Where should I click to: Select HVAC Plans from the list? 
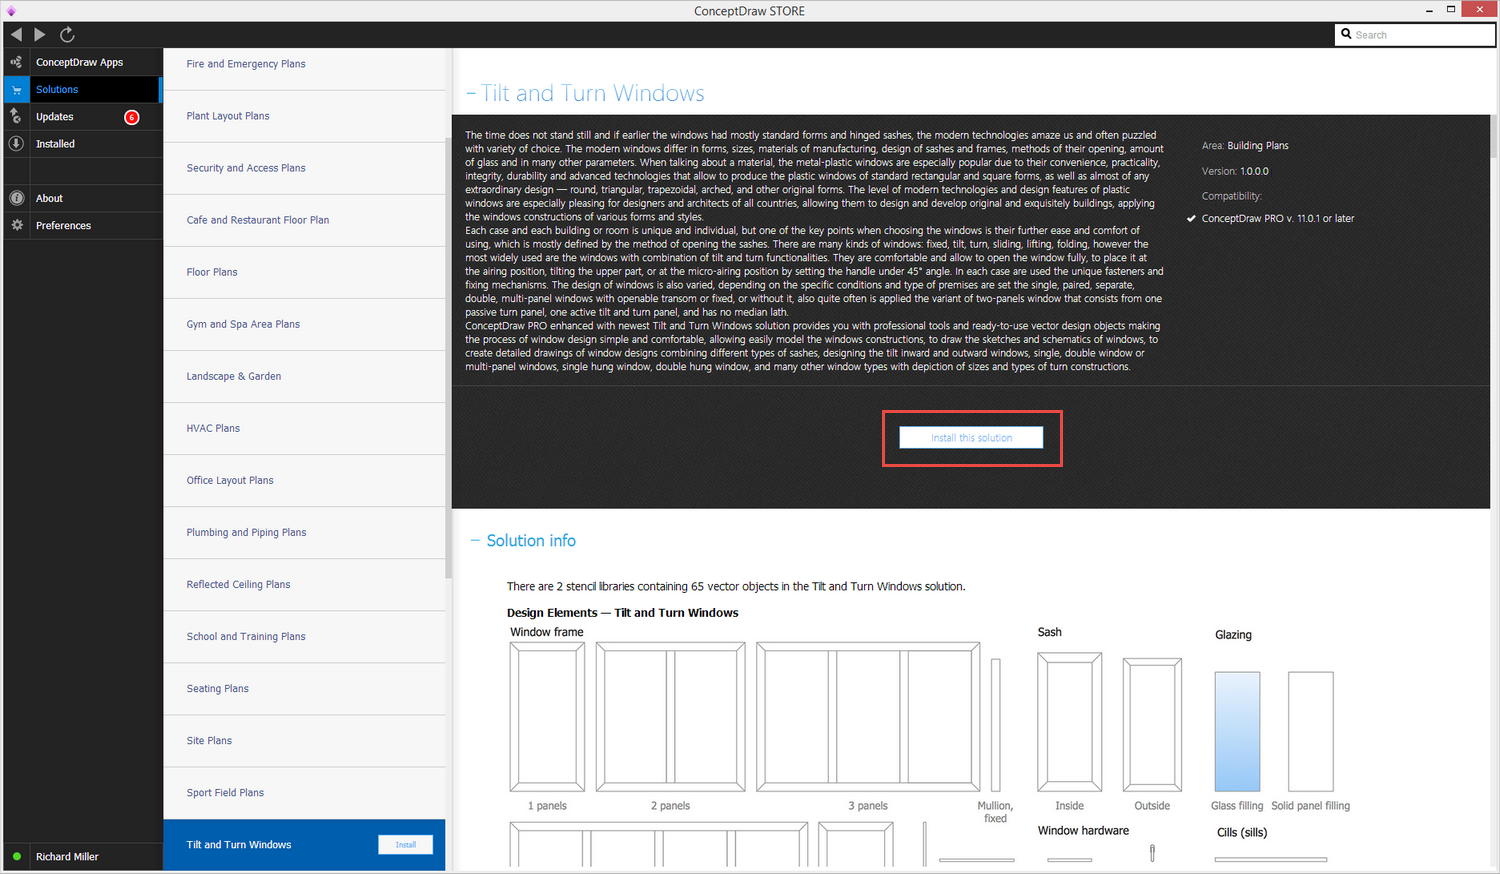point(213,428)
